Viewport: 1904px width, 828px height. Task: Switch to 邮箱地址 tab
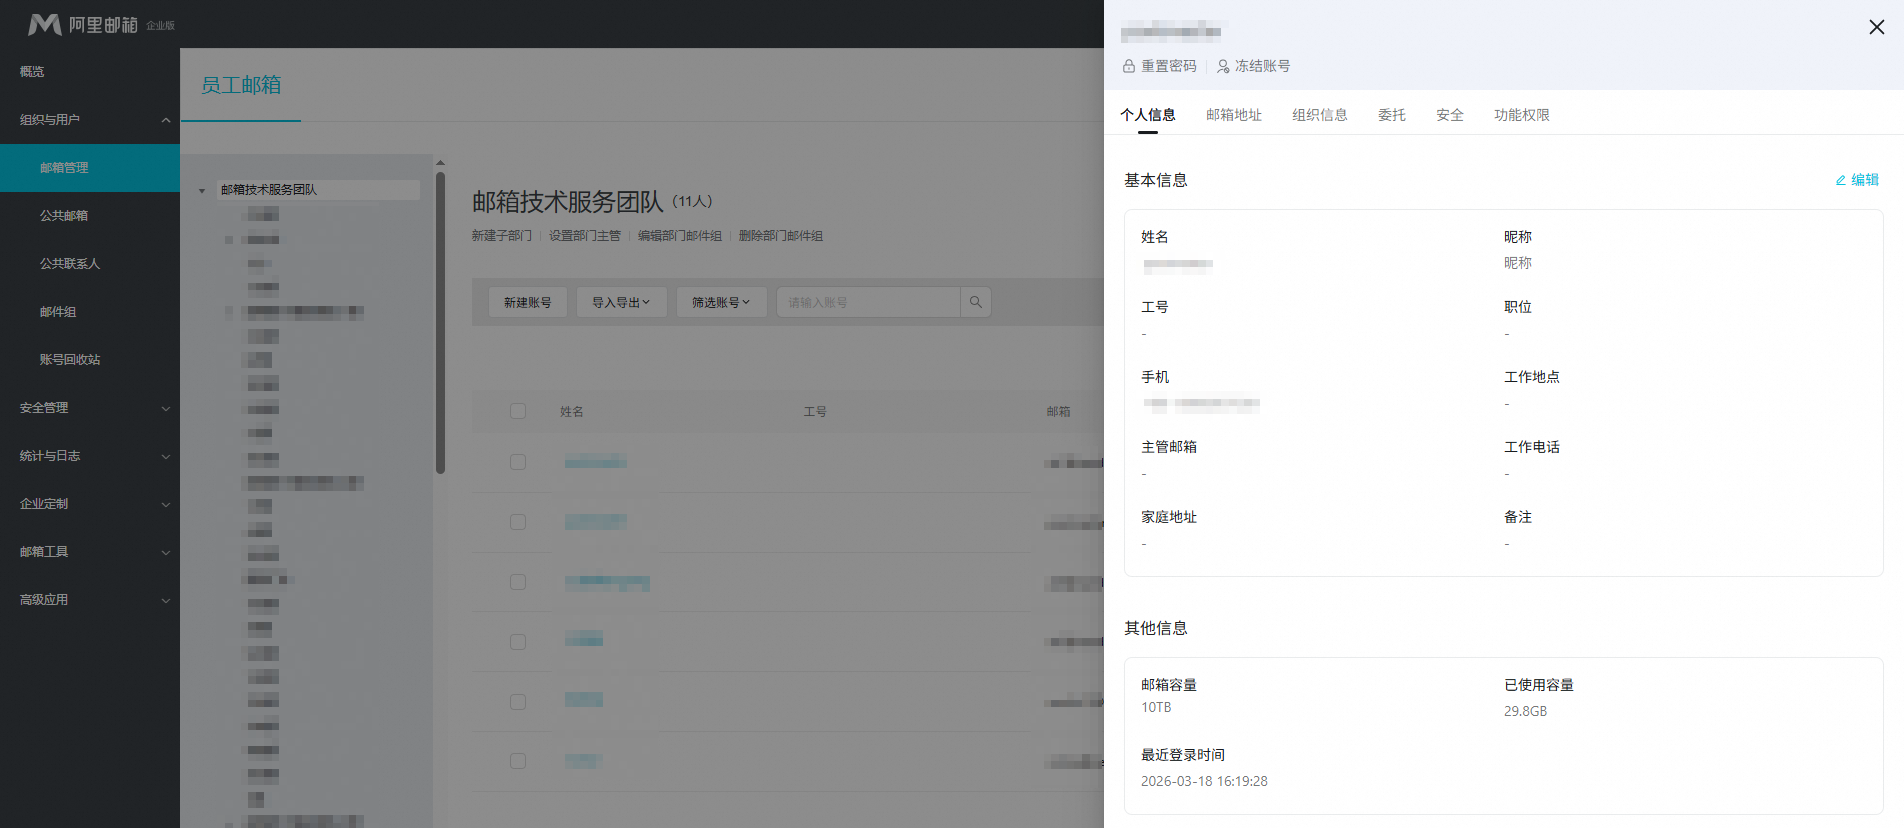pyautogui.click(x=1234, y=115)
